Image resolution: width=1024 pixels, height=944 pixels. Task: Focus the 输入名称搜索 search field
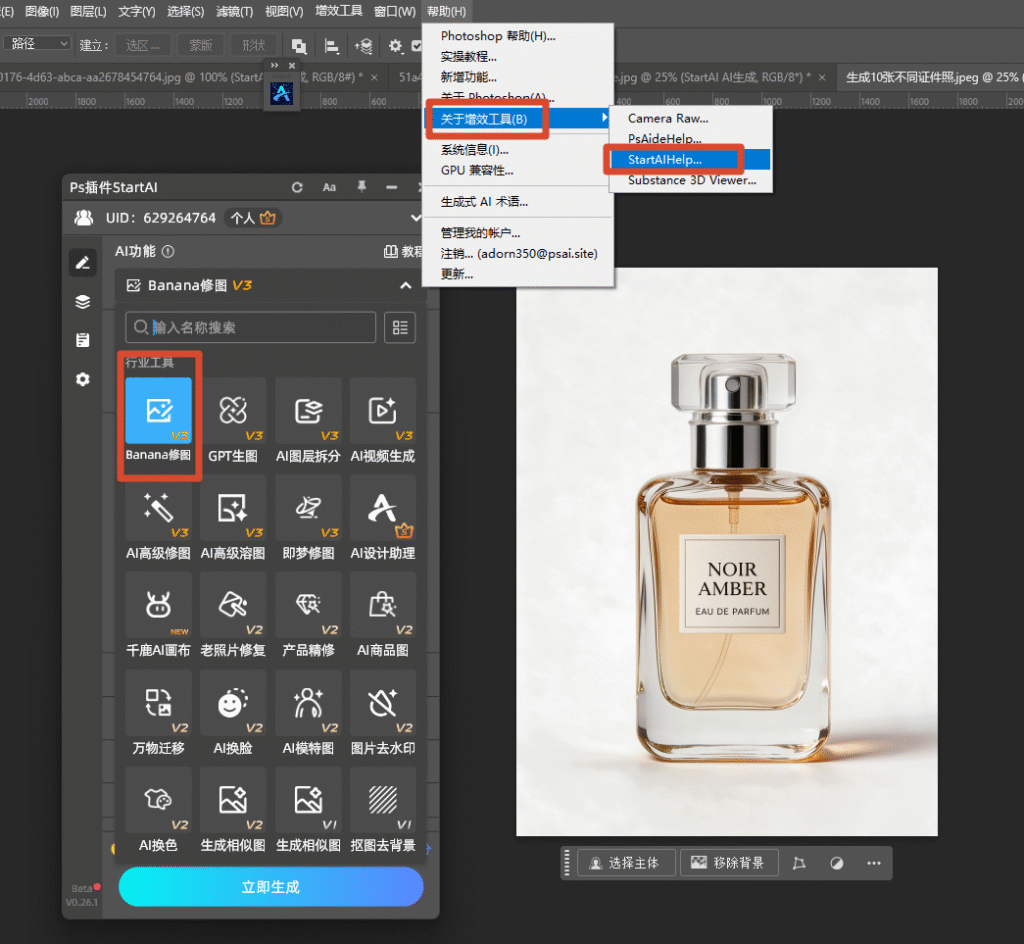[x=250, y=327]
